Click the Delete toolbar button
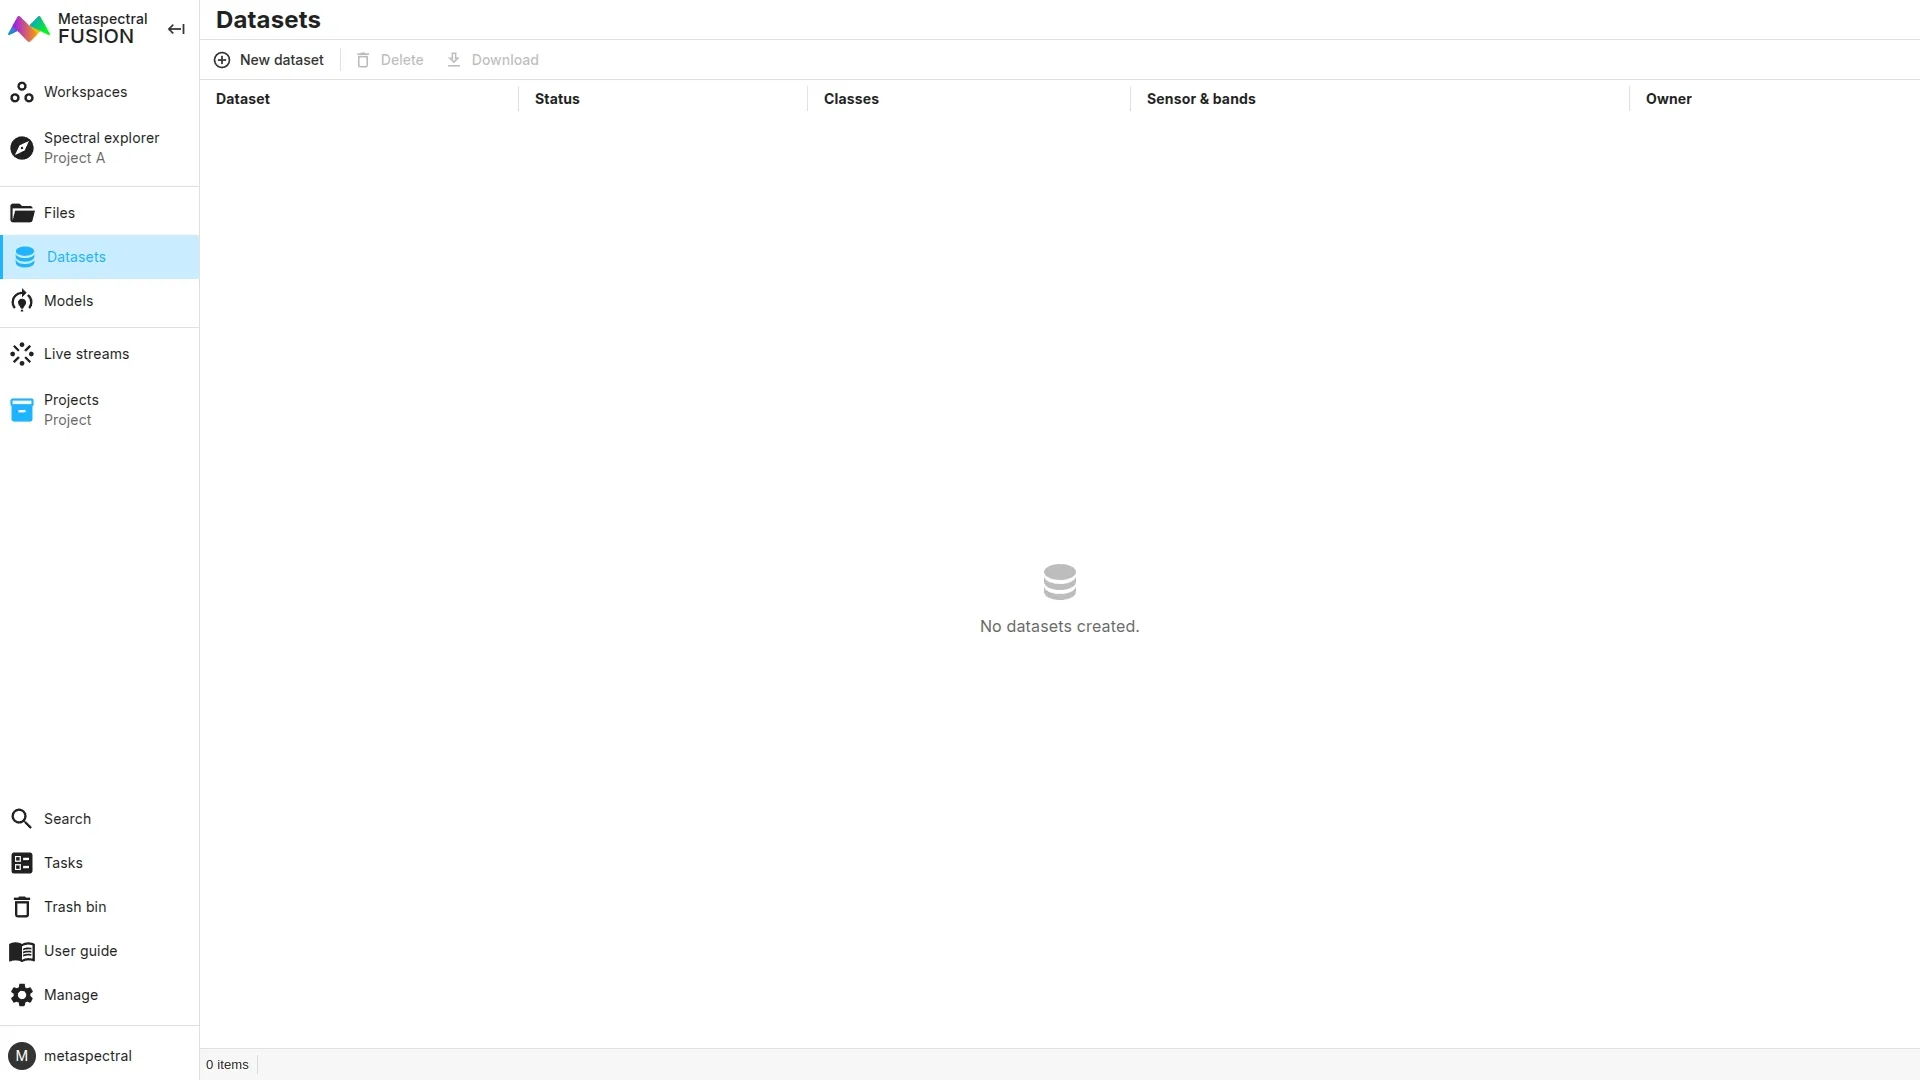Viewport: 1920px width, 1080px height. point(390,60)
